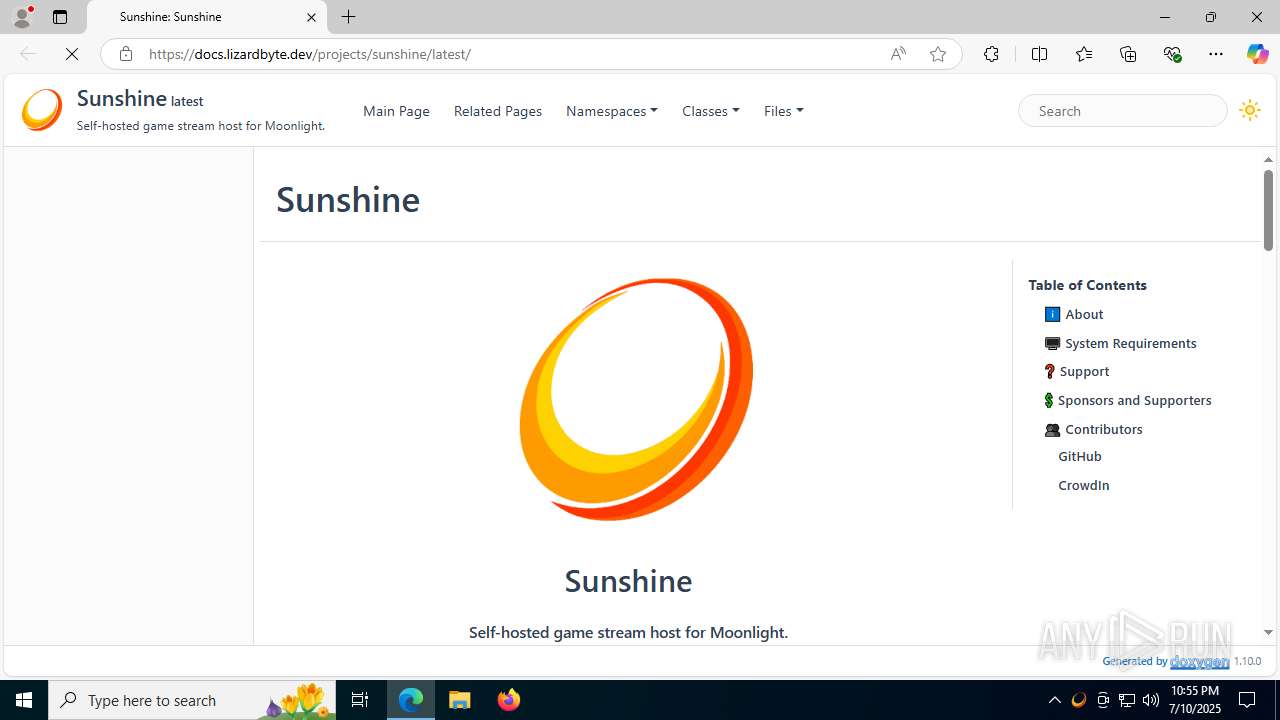Go to GitHub subsection link
Viewport: 1280px width, 720px height.
tap(1080, 456)
